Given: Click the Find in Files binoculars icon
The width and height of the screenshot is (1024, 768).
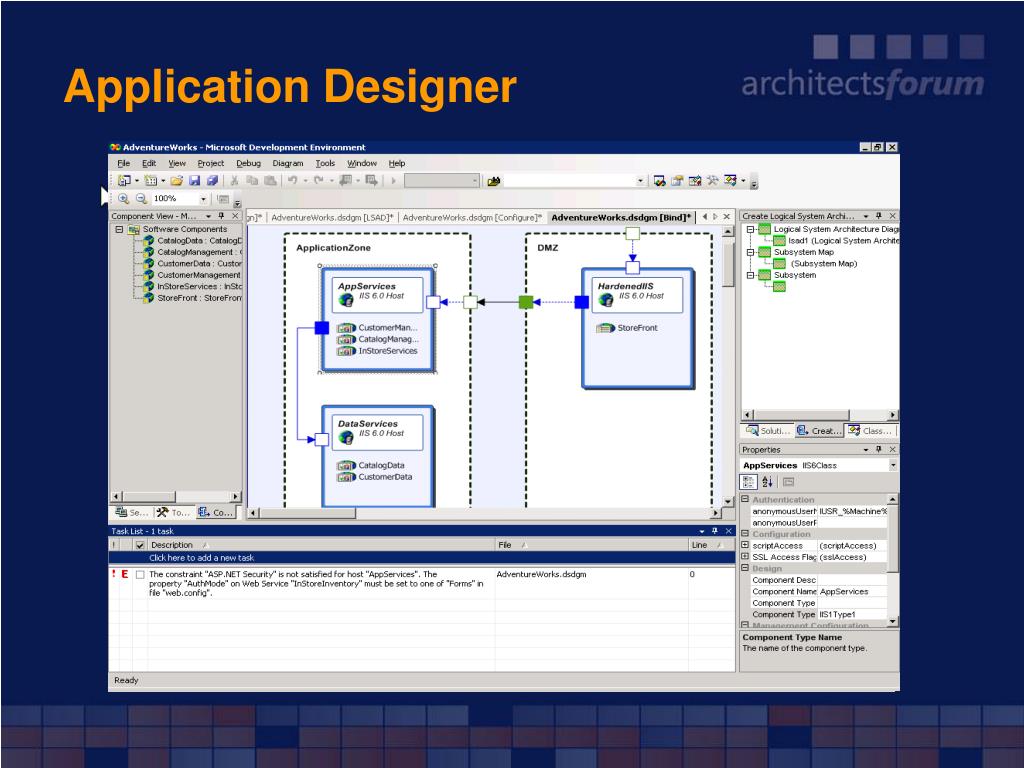Looking at the screenshot, I should click(x=494, y=181).
